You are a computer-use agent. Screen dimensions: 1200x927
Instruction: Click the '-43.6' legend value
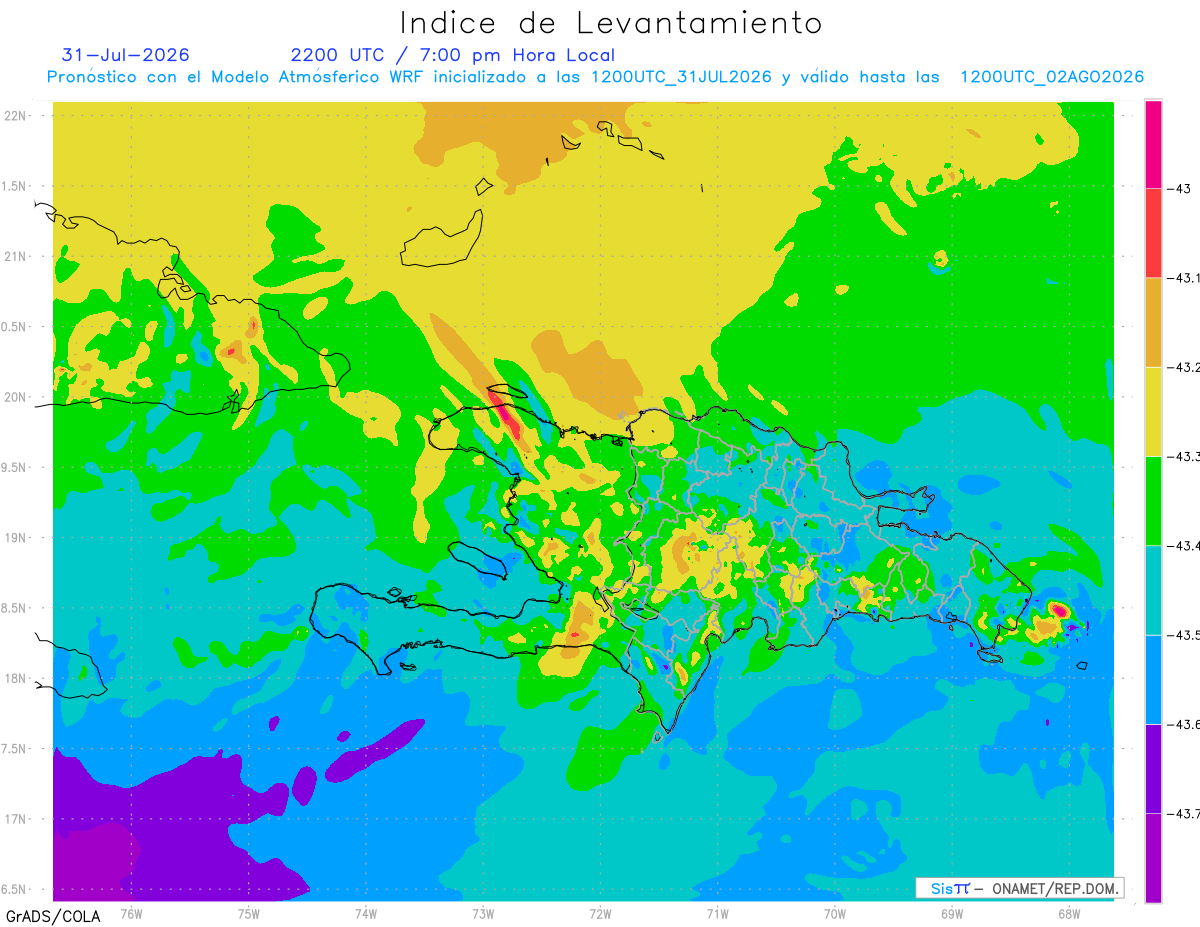pos(1184,724)
